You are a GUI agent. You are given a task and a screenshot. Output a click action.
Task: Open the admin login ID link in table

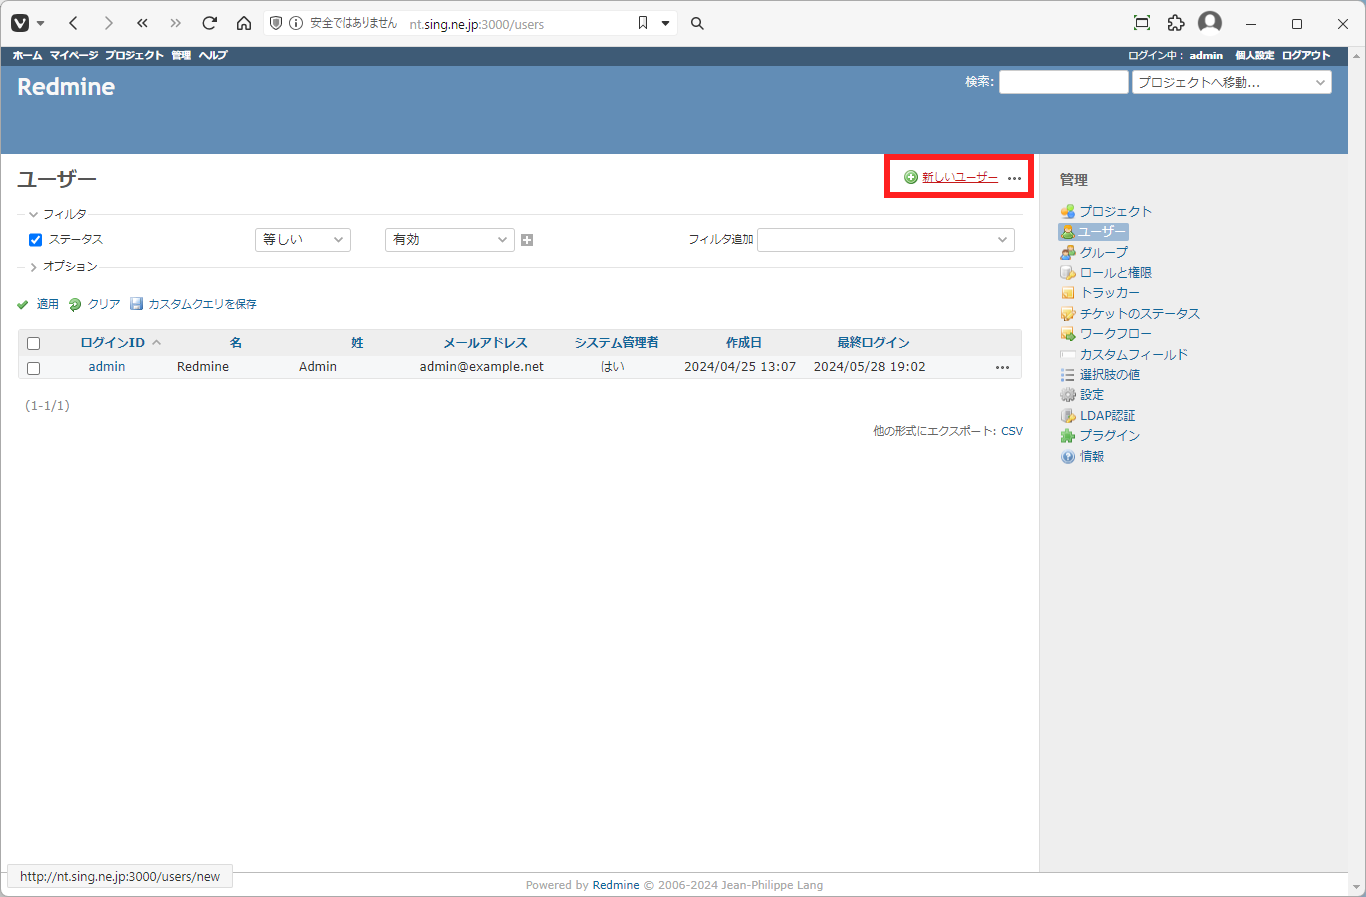click(107, 367)
